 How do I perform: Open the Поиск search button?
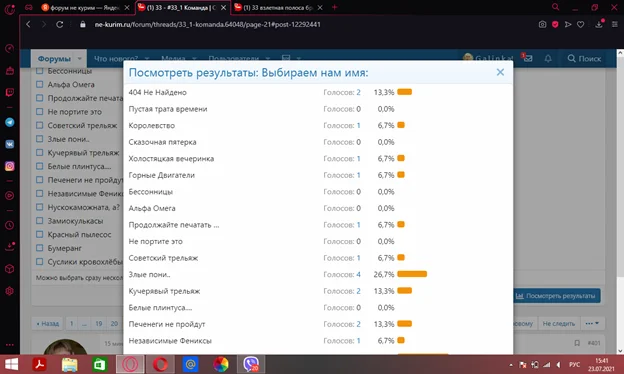pyautogui.click(x=584, y=58)
